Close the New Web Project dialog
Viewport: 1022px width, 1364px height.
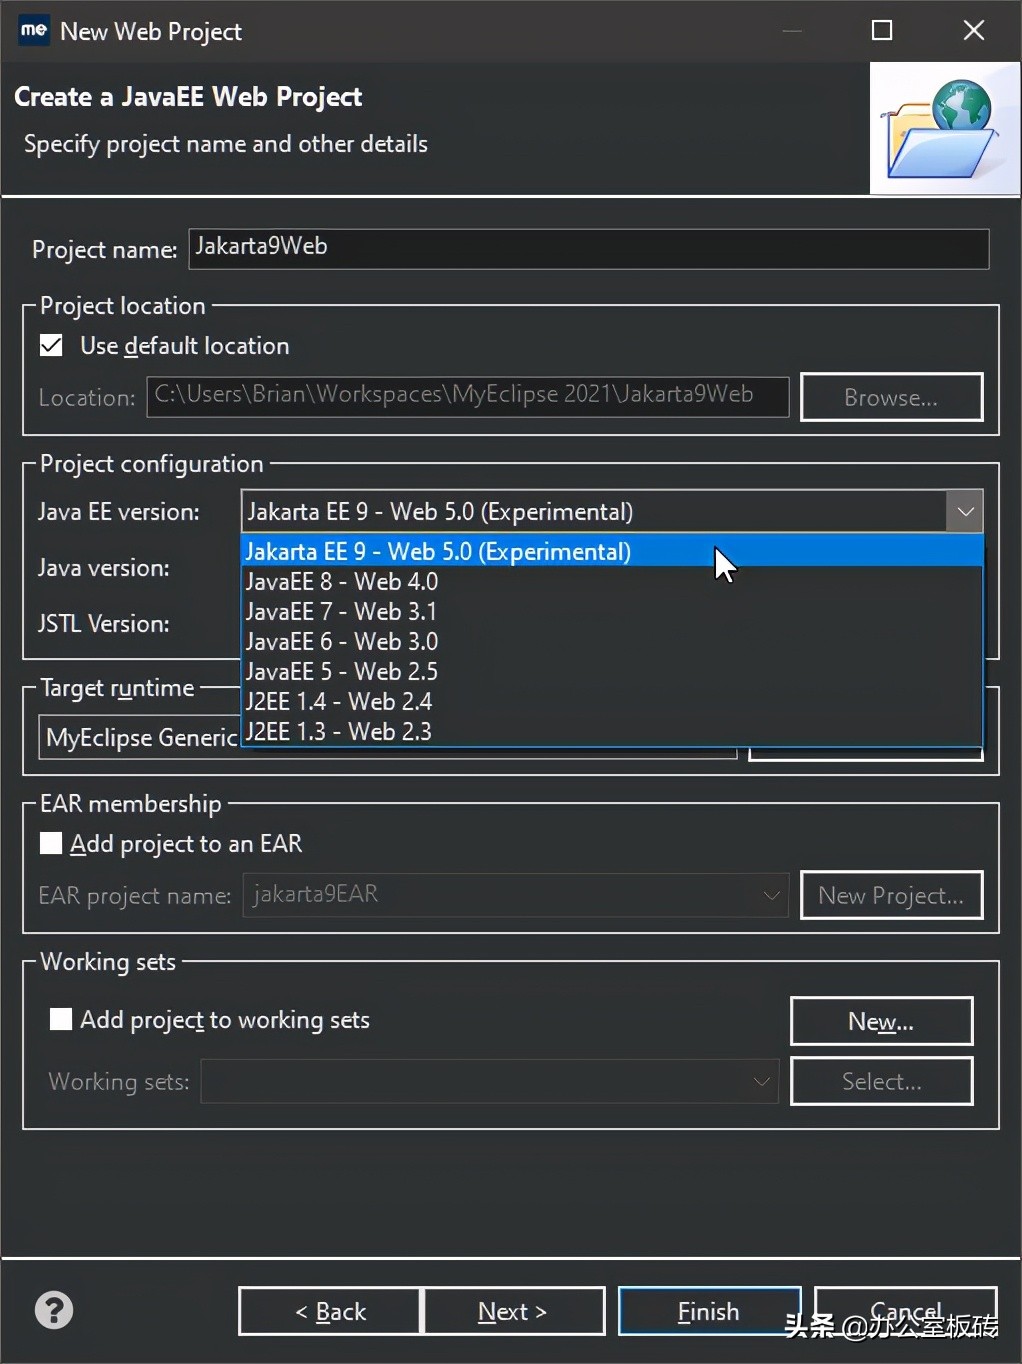(x=974, y=30)
